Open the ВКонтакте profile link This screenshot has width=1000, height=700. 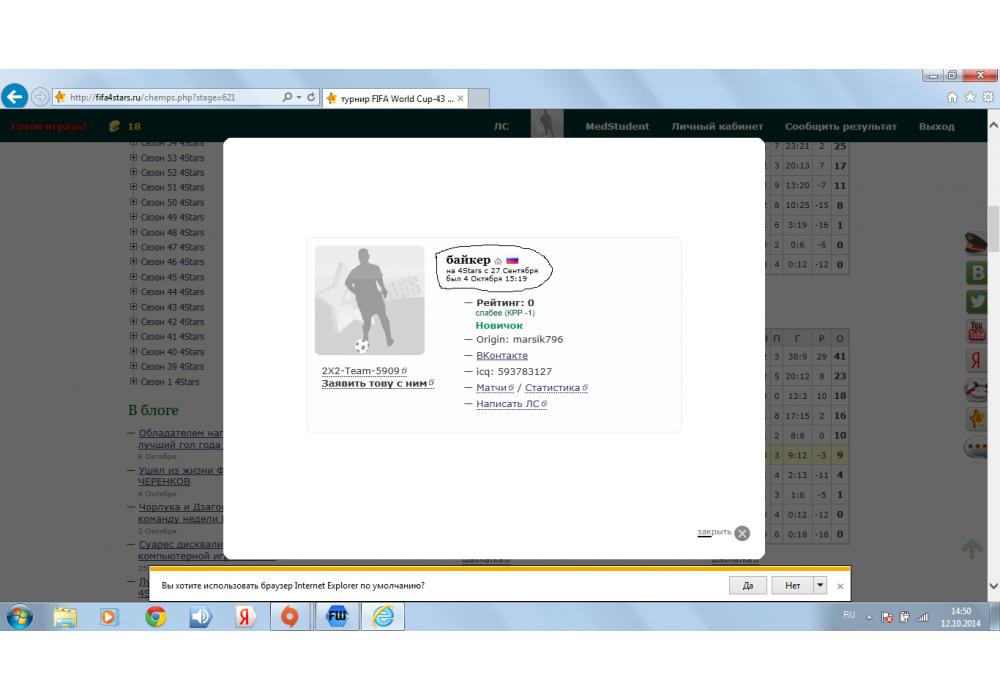[502, 356]
